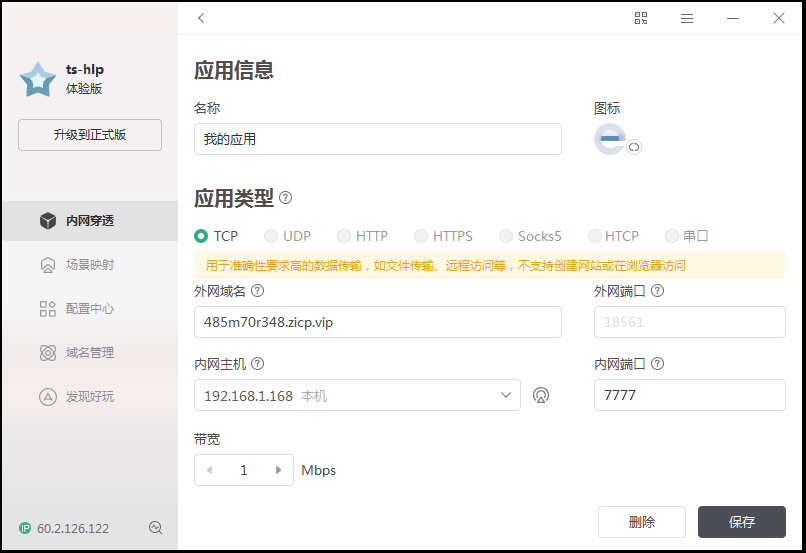Open the hamburger menu icon
806x553 pixels.
(687, 19)
